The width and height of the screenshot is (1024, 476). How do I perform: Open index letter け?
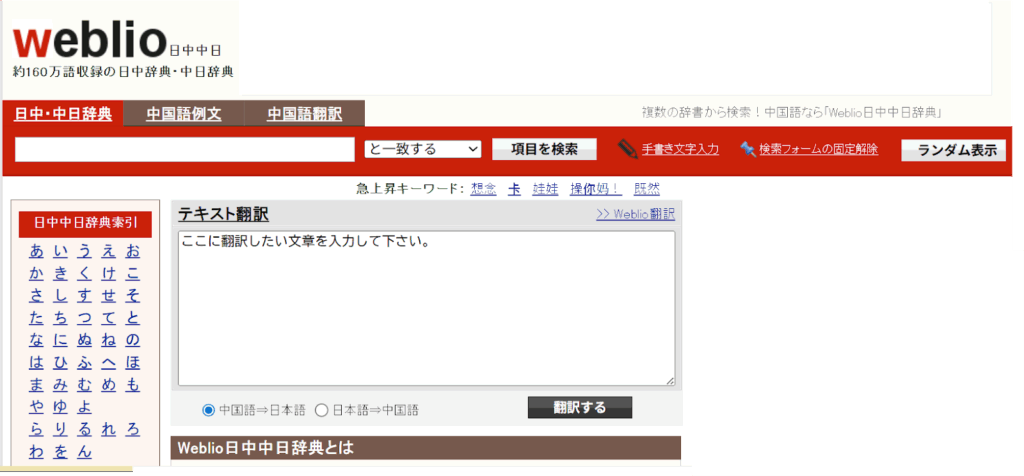tap(108, 274)
